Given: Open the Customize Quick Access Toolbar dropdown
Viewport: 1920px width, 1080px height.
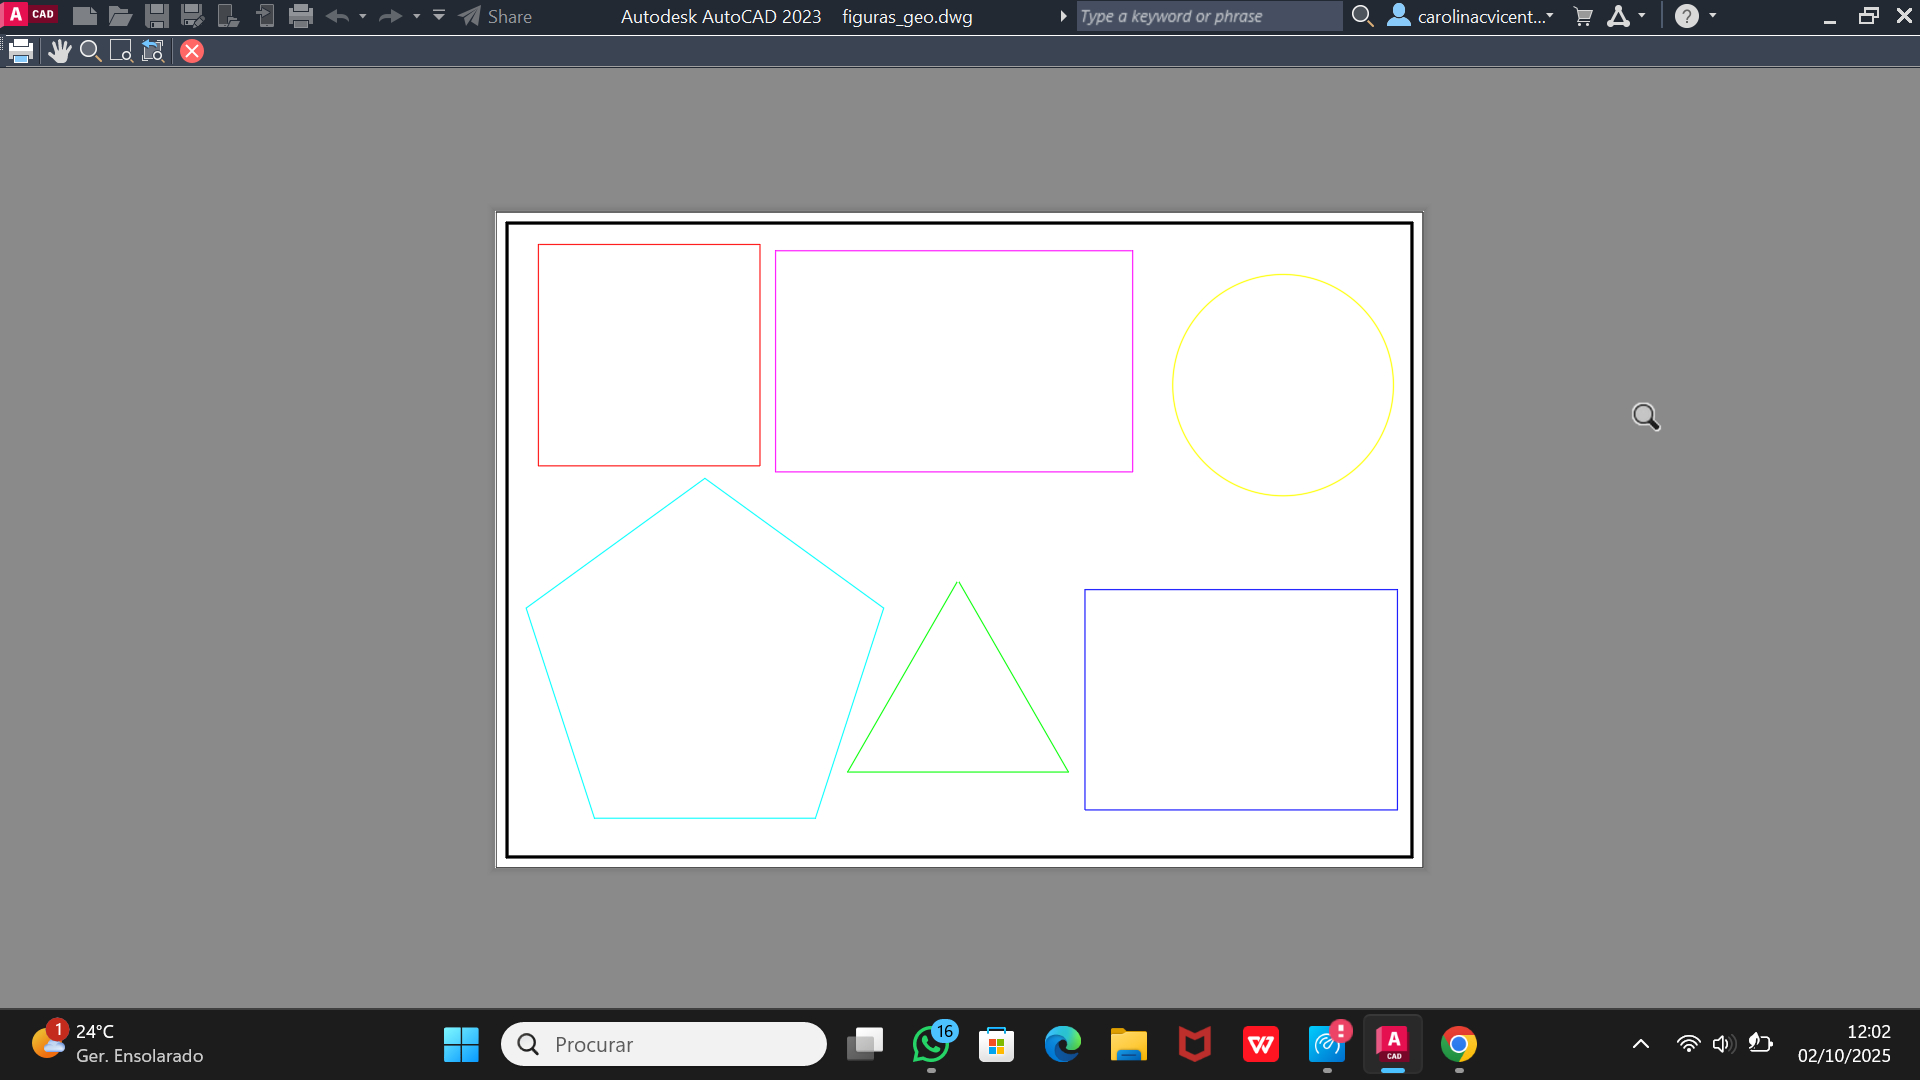Looking at the screenshot, I should 439,16.
